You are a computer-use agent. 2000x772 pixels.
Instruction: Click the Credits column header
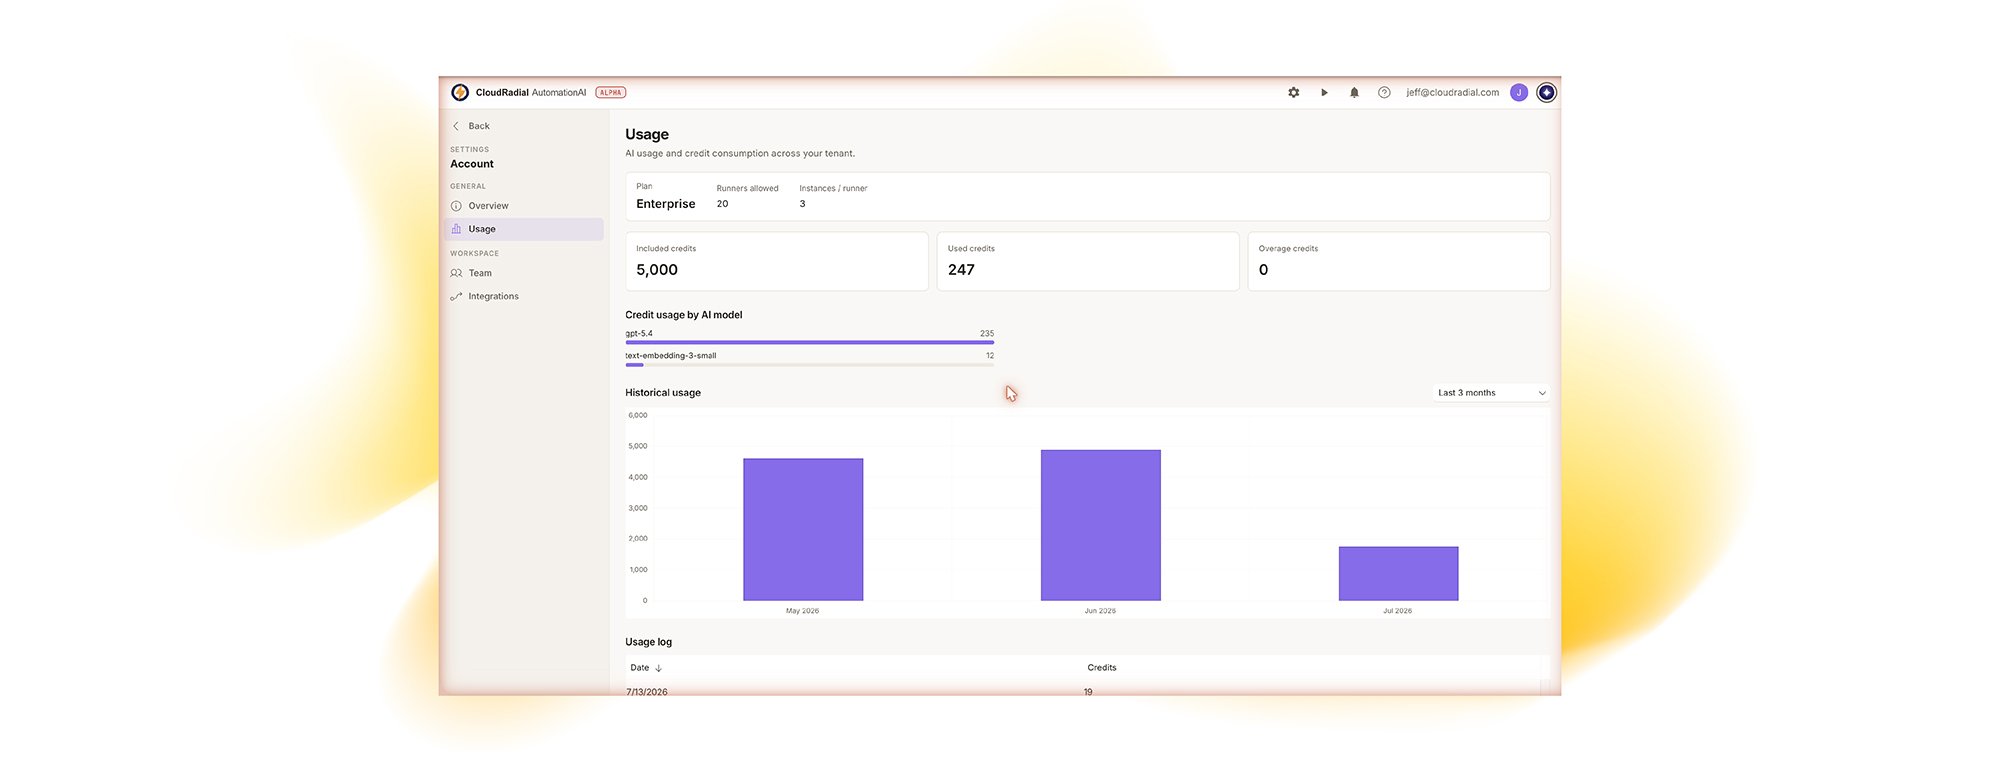1102,668
